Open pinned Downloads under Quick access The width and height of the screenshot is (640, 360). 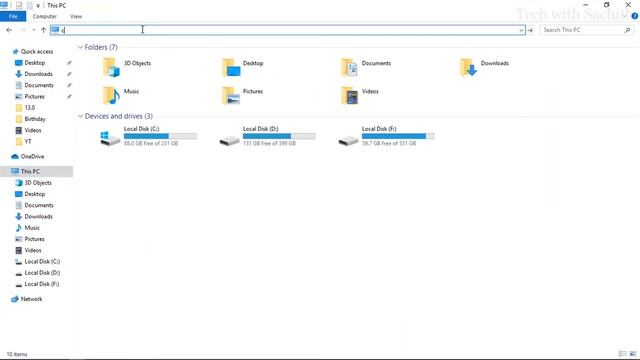coord(38,74)
